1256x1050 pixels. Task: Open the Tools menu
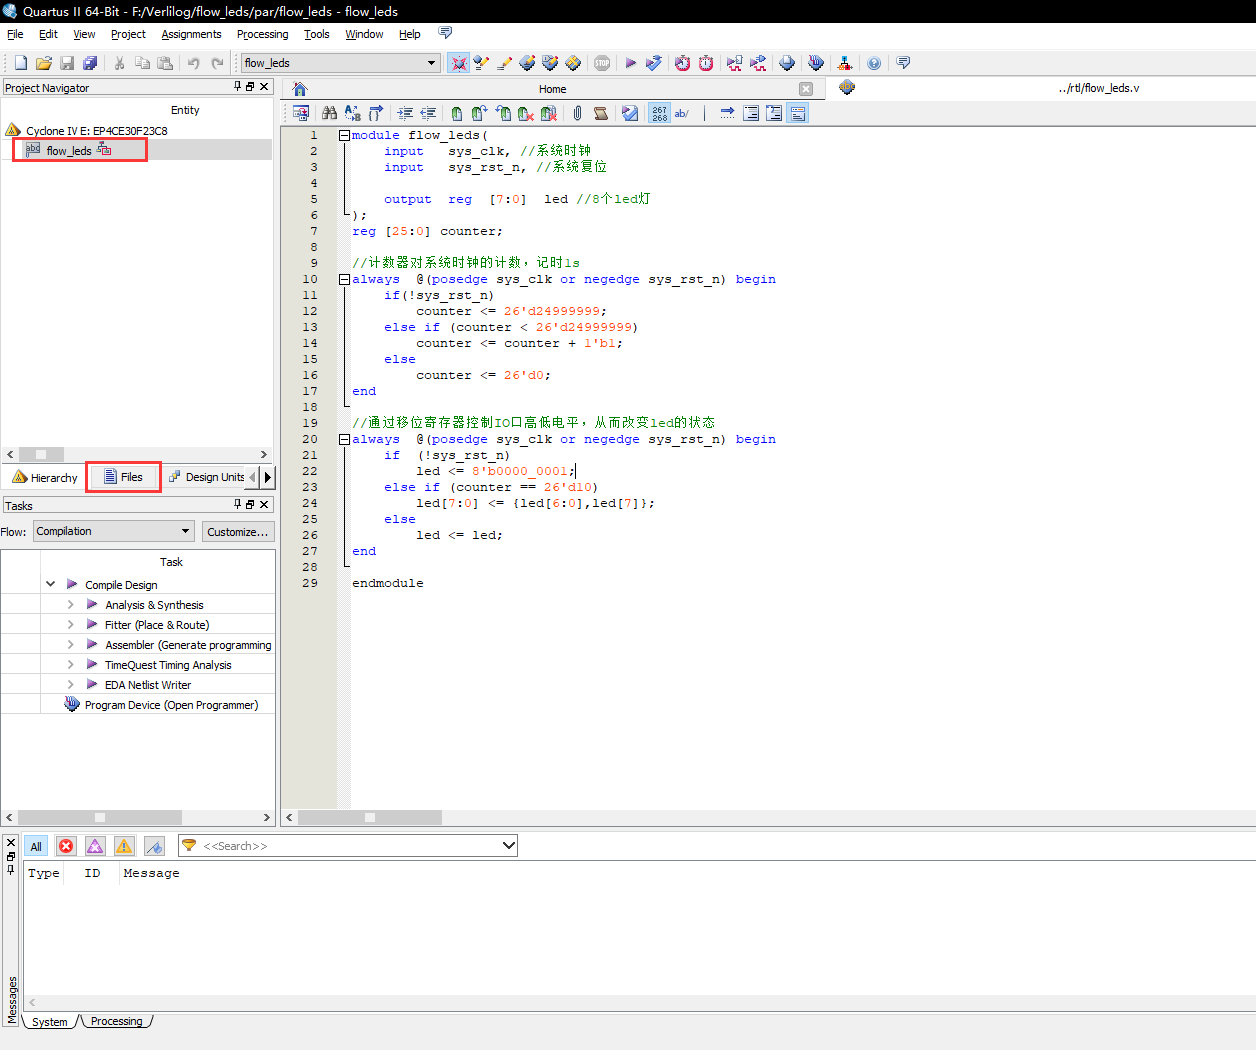coord(316,34)
